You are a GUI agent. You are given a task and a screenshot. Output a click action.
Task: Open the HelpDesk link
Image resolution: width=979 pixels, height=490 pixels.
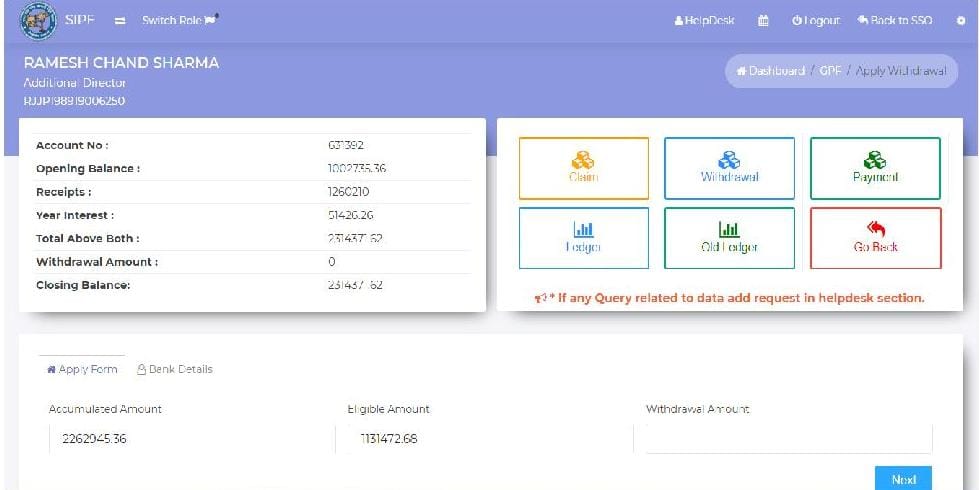coord(704,21)
